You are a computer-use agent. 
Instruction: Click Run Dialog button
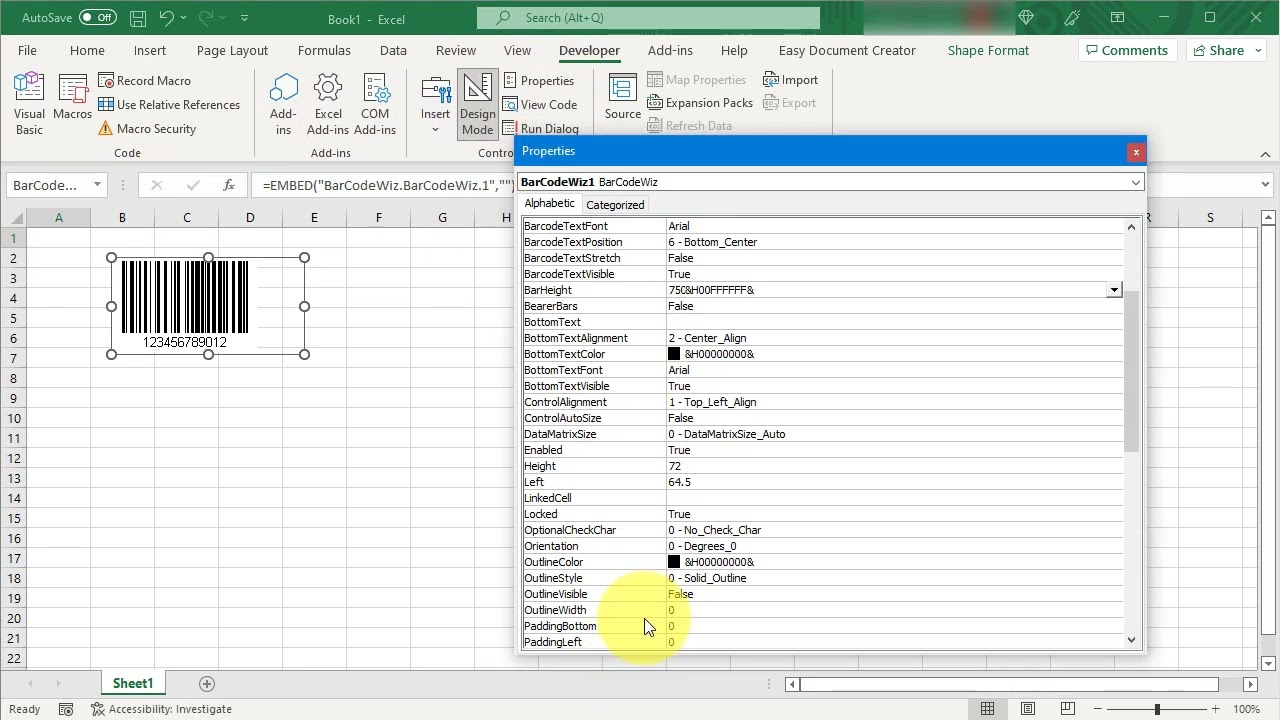click(541, 128)
